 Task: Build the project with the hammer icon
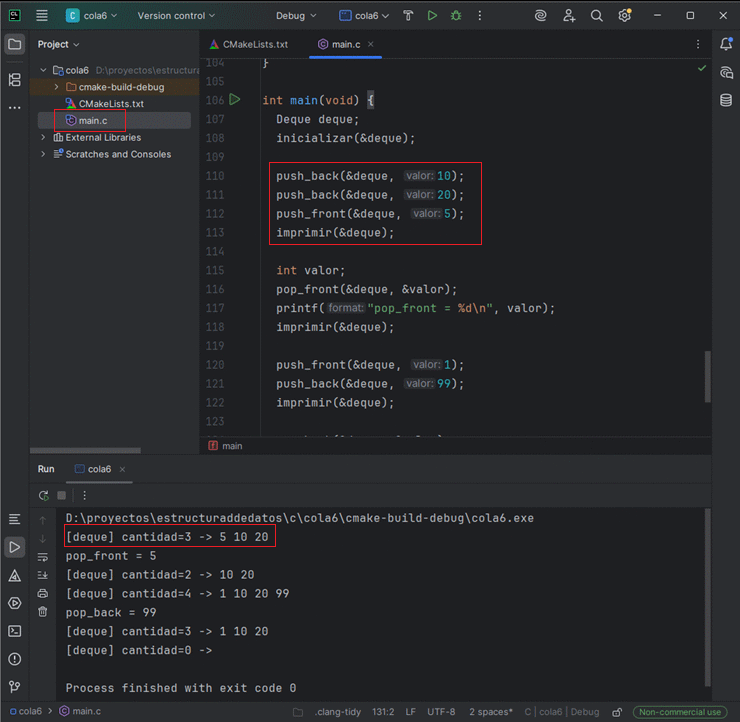408,16
